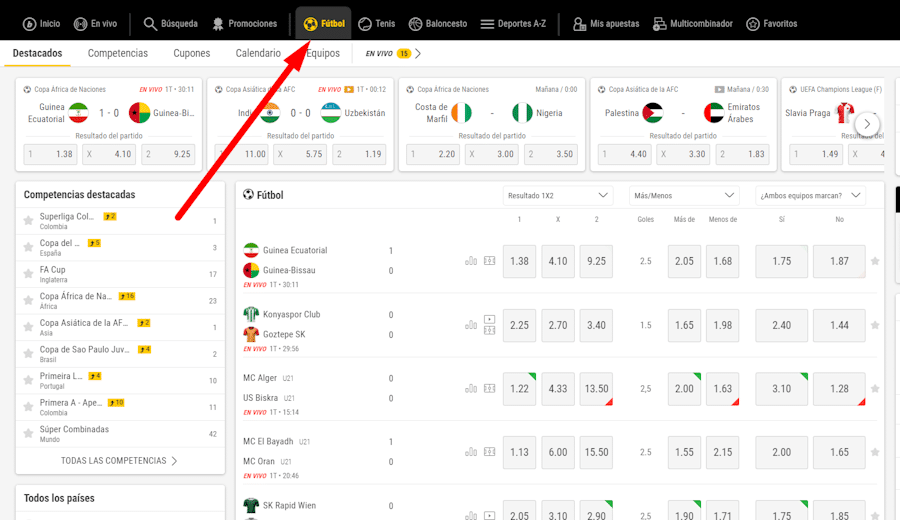The height and width of the screenshot is (520, 900).
Task: Select Más de 1.55 for MC El Bayadh
Action: coord(684,452)
